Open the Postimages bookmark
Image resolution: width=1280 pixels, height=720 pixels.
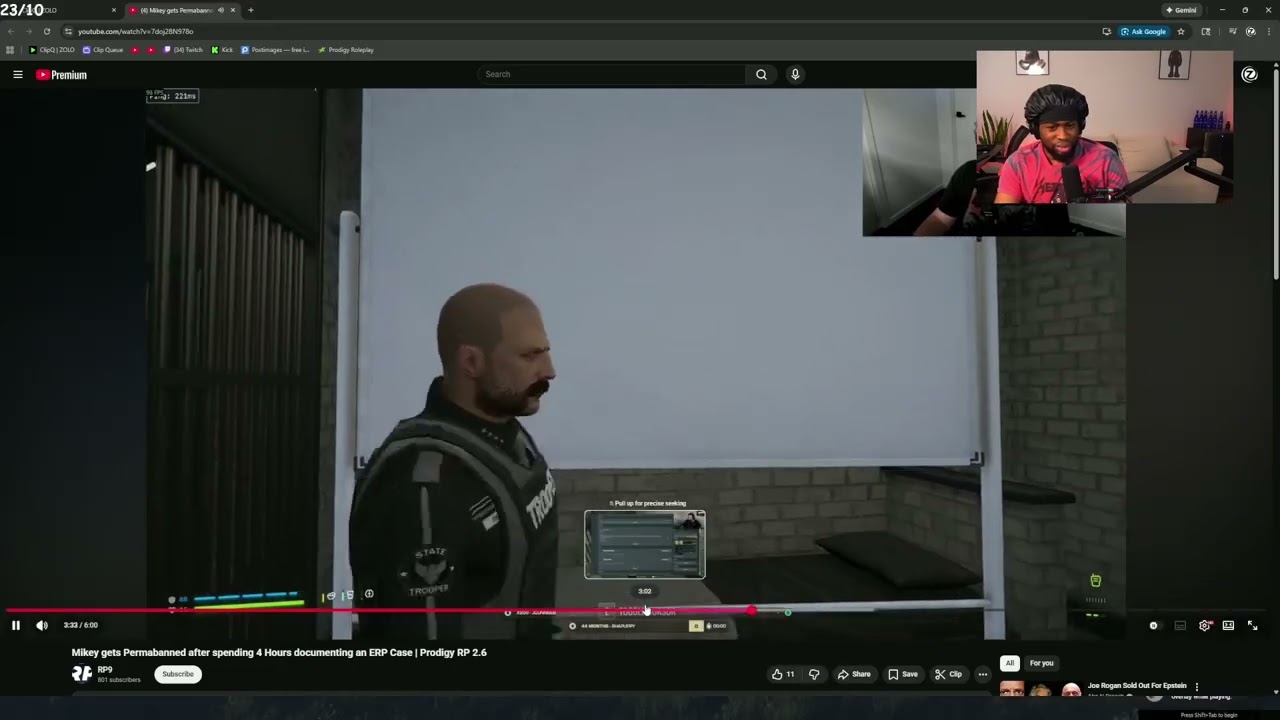[275, 50]
